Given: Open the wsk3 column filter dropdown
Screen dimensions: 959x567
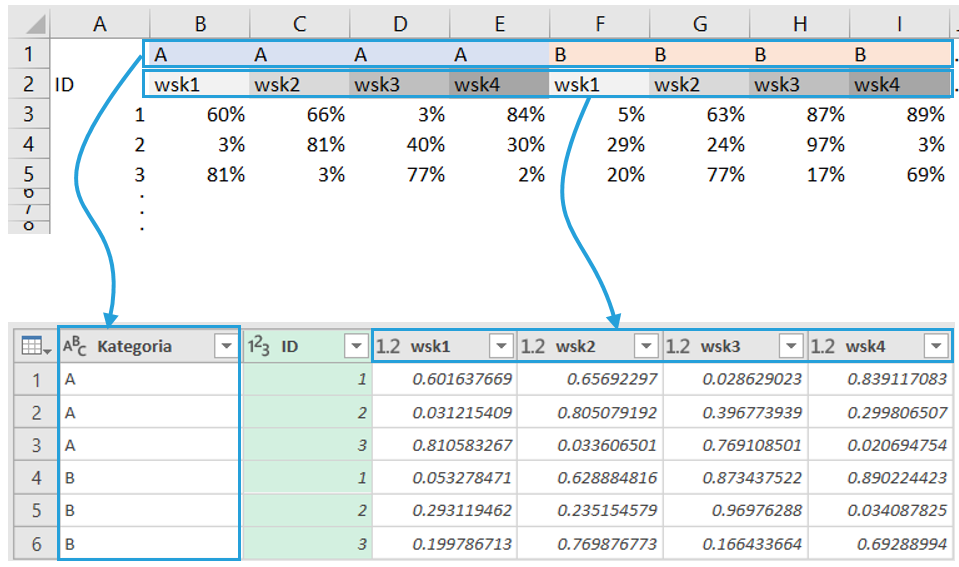Looking at the screenshot, I should tap(791, 347).
